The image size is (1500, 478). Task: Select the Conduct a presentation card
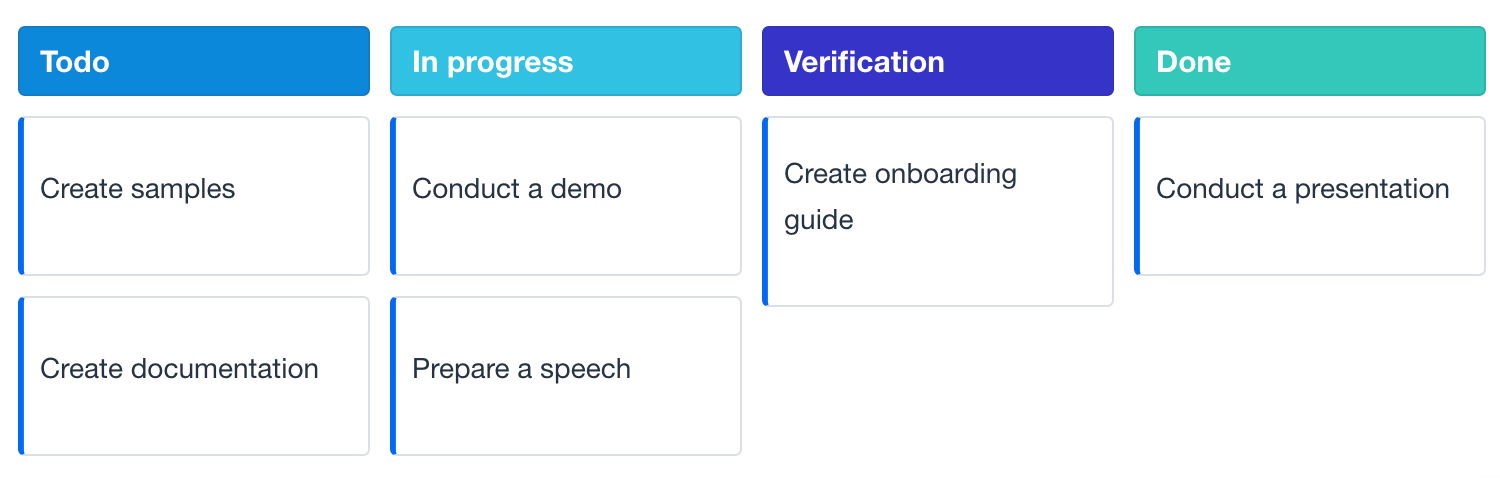tap(1310, 195)
